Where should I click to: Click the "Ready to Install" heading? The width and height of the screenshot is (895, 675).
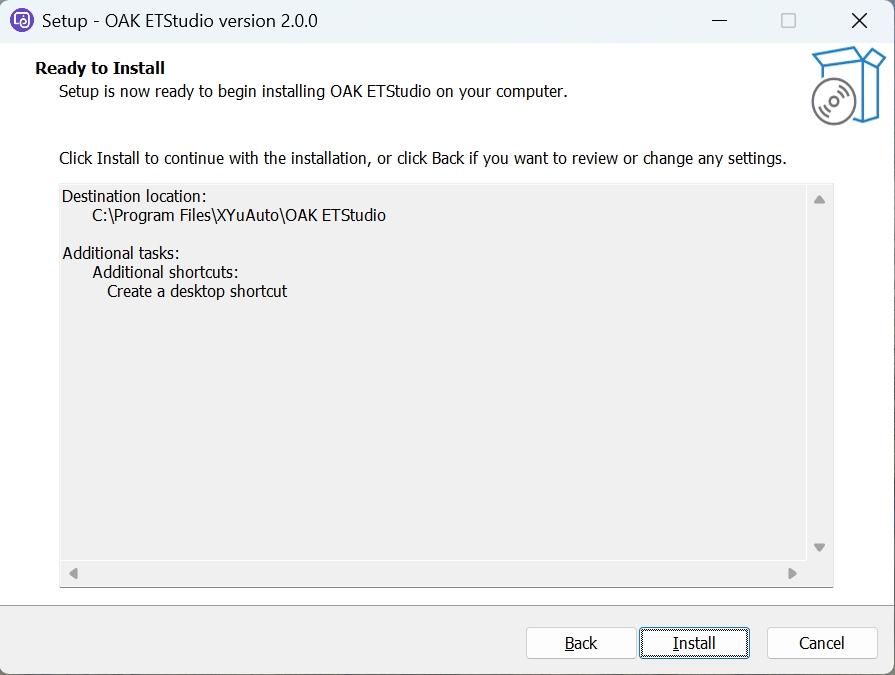pyautogui.click(x=100, y=68)
